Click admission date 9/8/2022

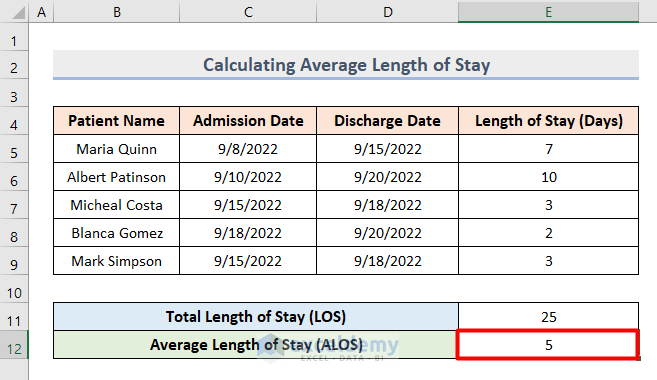248,149
